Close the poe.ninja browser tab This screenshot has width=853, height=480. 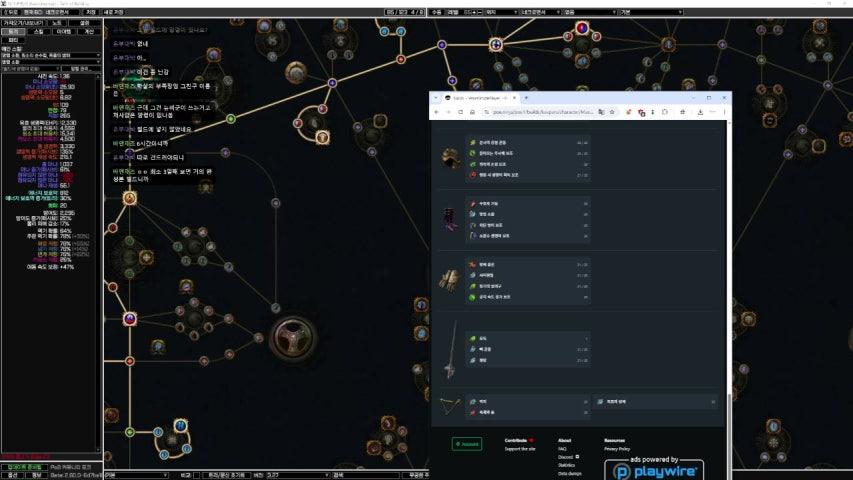click(514, 98)
